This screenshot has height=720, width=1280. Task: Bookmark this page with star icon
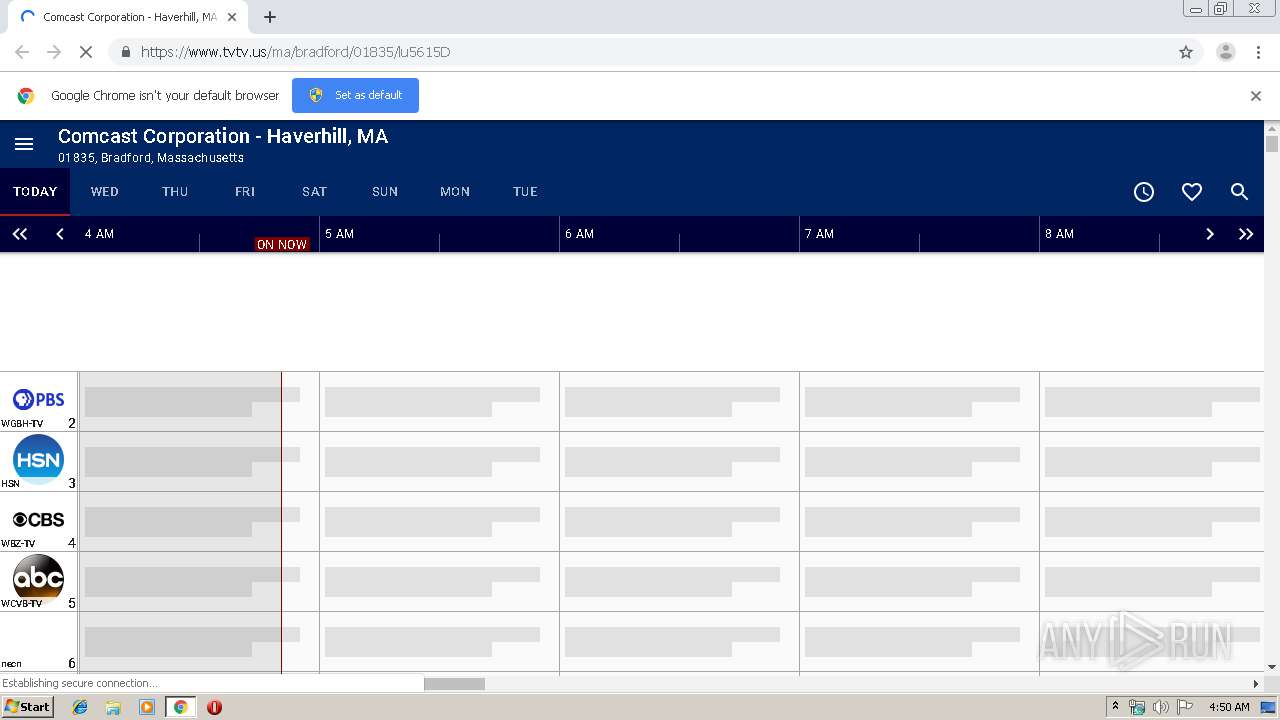click(1186, 52)
